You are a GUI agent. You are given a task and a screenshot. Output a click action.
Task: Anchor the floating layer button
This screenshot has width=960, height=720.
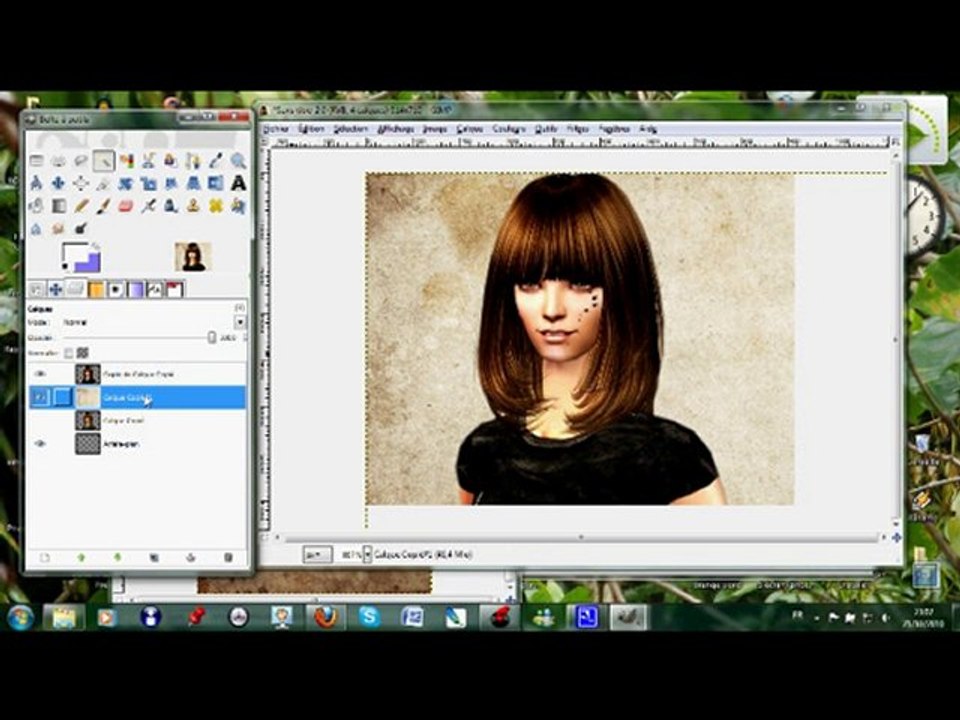tap(191, 557)
